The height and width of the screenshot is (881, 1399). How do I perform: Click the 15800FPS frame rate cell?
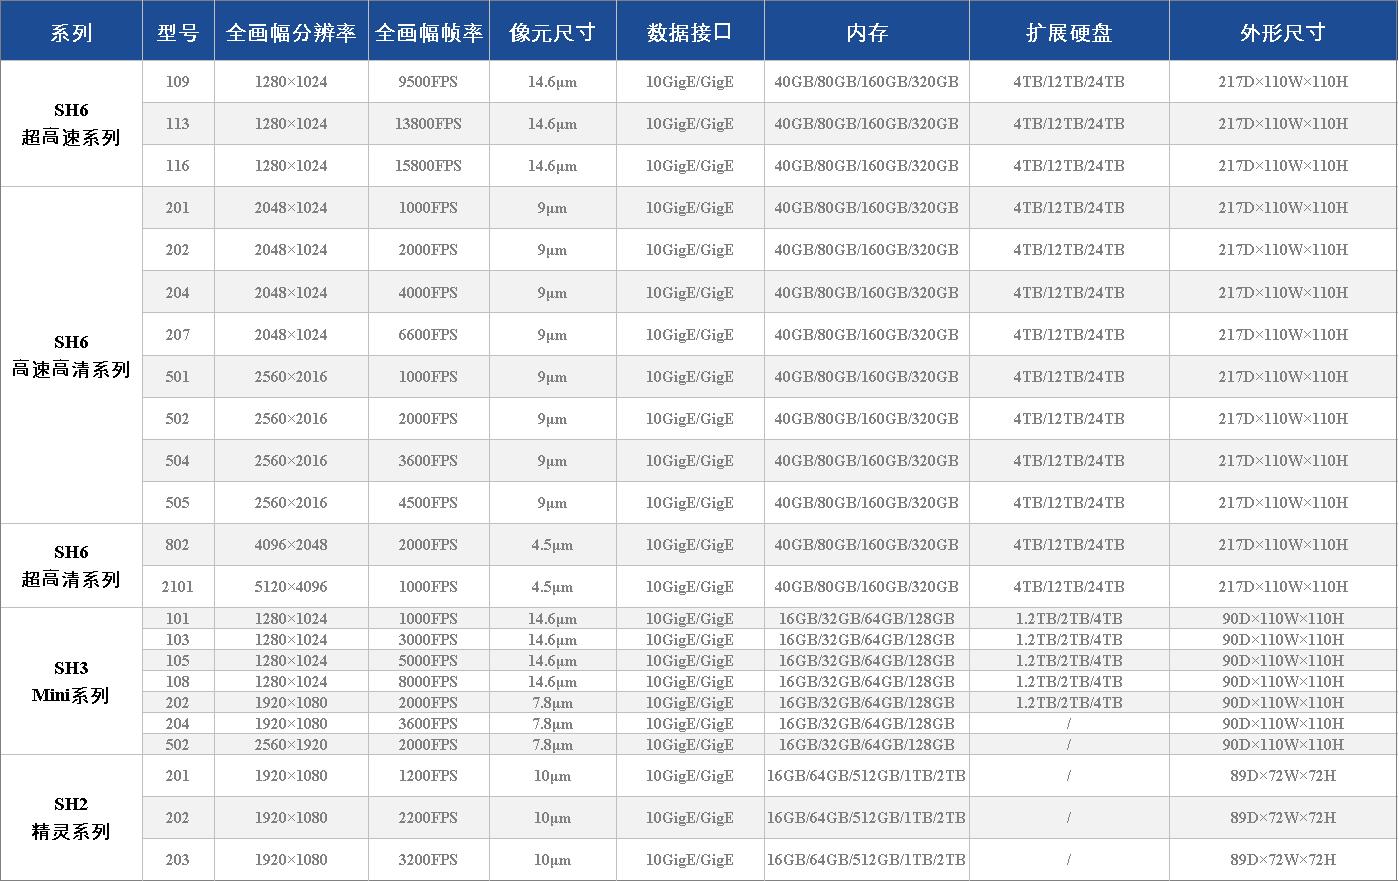[x=428, y=165]
